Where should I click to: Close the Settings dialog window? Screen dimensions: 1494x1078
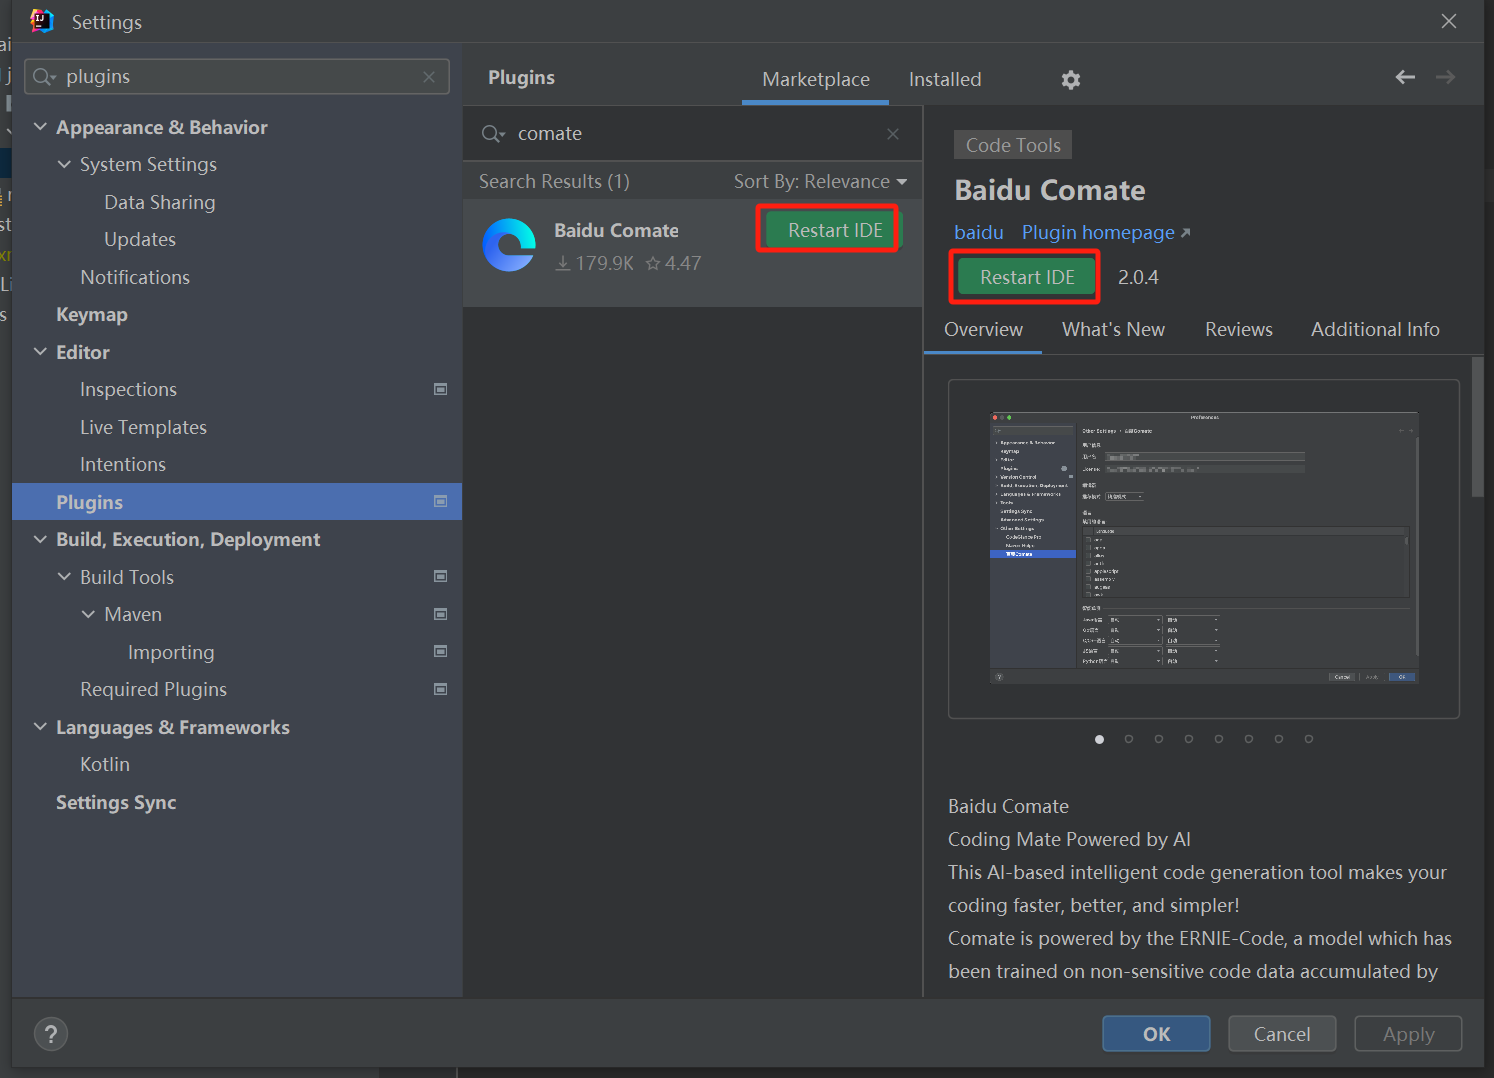(x=1448, y=21)
